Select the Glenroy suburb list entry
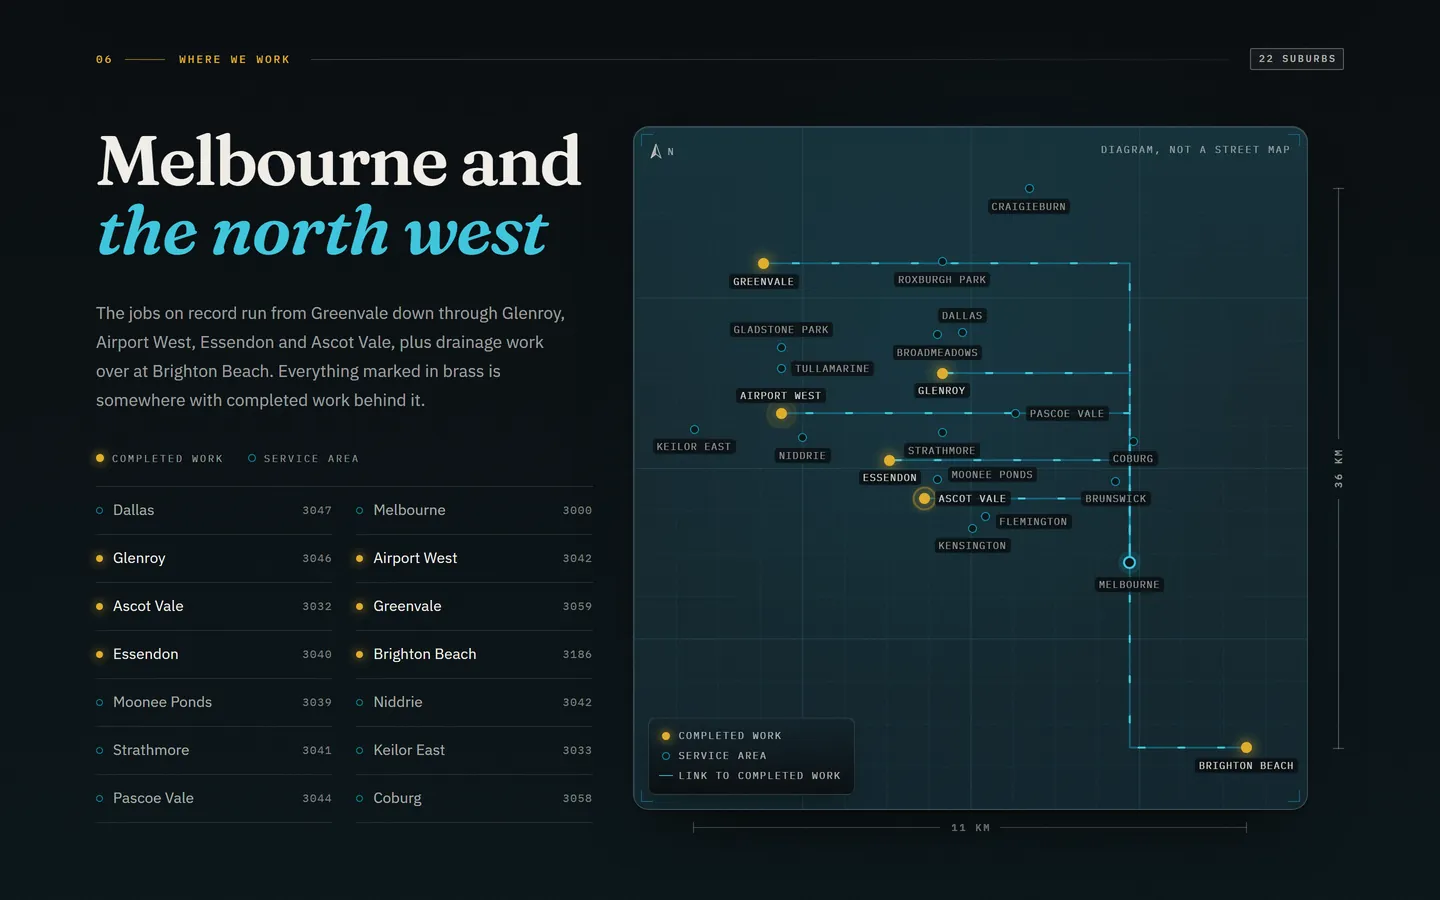 [x=214, y=558]
